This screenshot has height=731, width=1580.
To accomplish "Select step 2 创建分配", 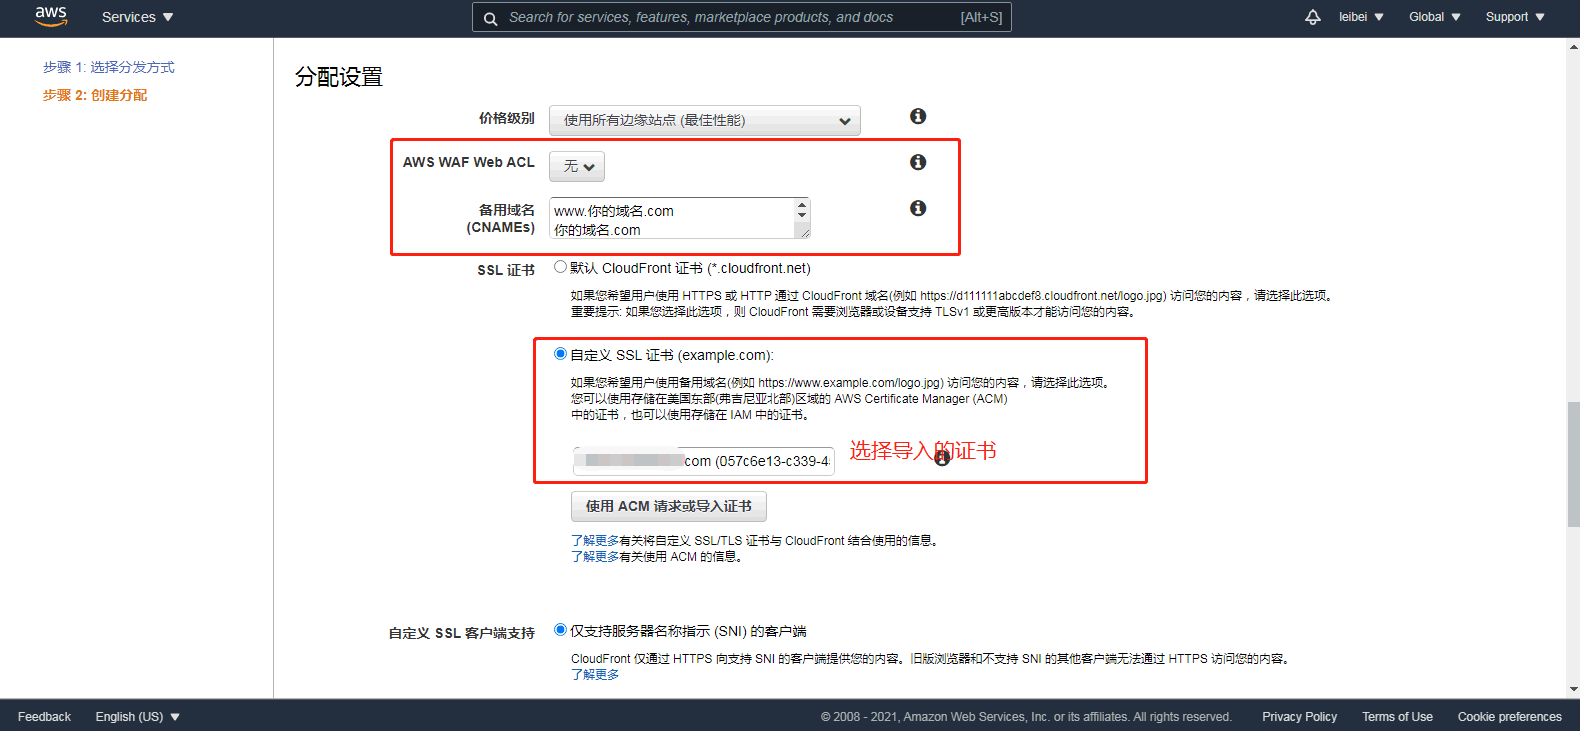I will (x=95, y=95).
